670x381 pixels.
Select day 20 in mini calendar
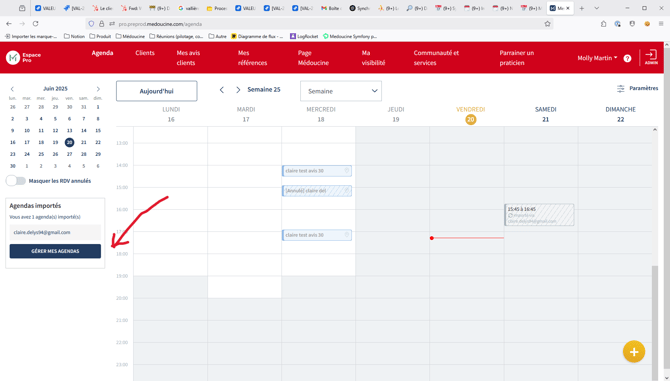pyautogui.click(x=70, y=142)
